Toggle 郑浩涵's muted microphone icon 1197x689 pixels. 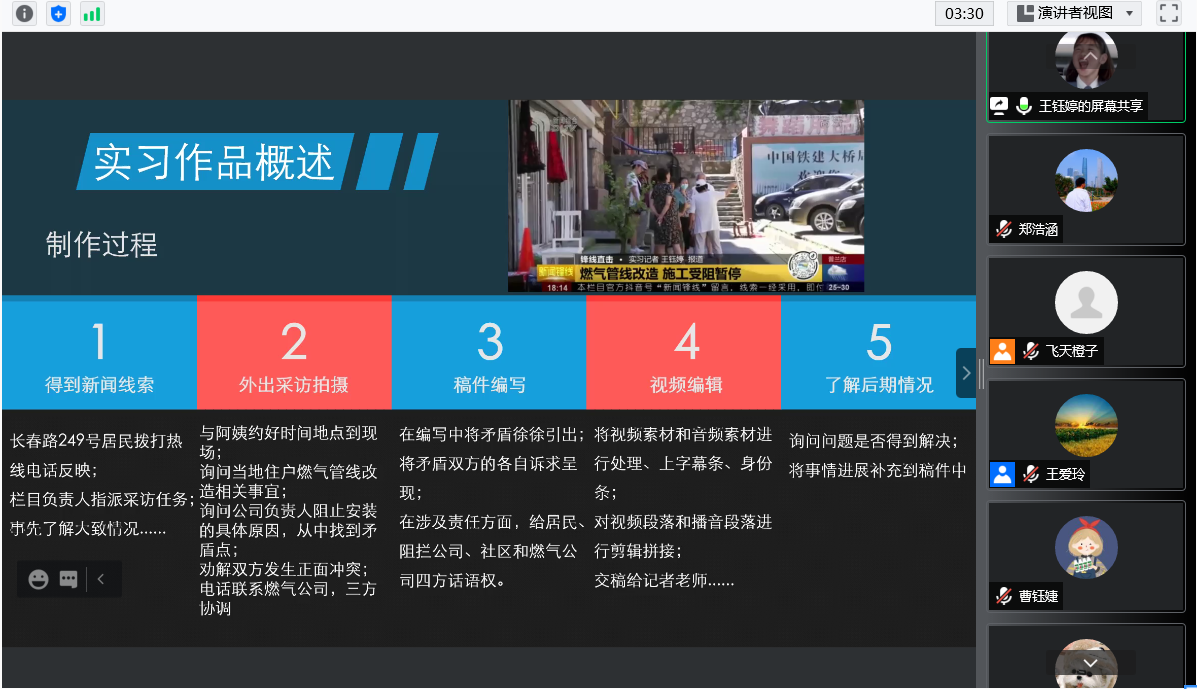pos(1003,229)
